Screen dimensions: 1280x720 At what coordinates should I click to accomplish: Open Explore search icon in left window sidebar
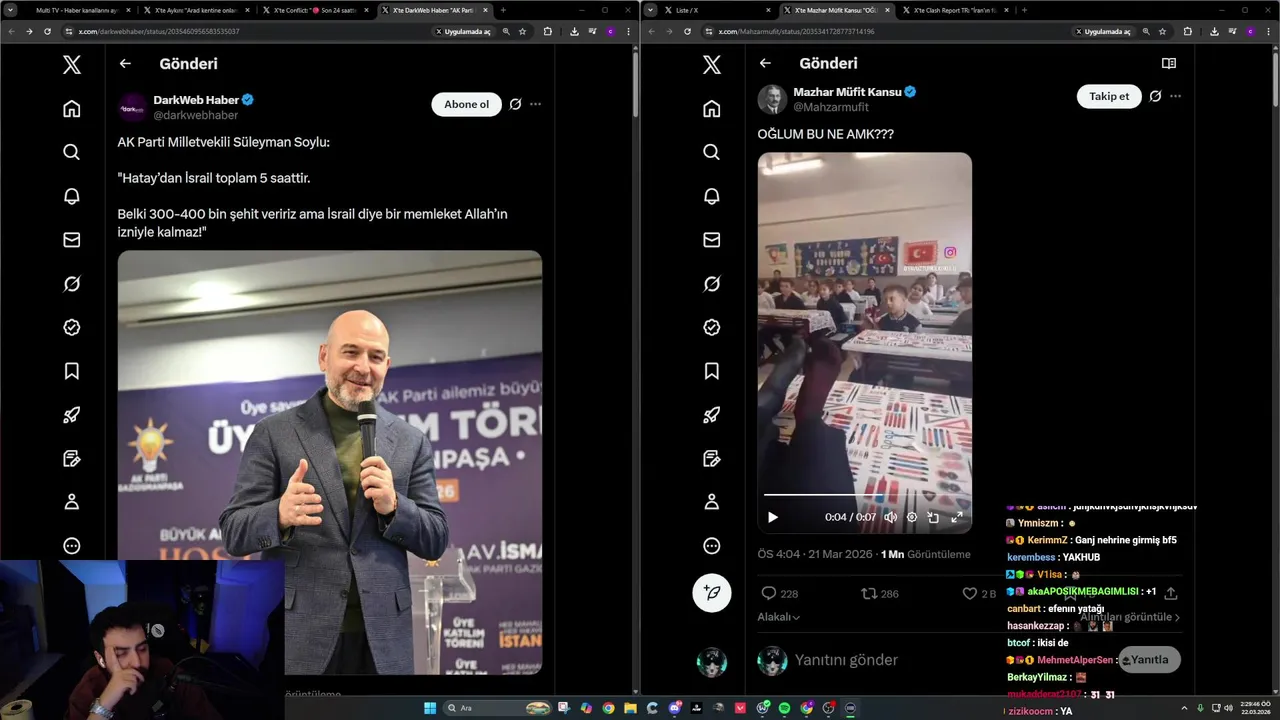pyautogui.click(x=71, y=152)
